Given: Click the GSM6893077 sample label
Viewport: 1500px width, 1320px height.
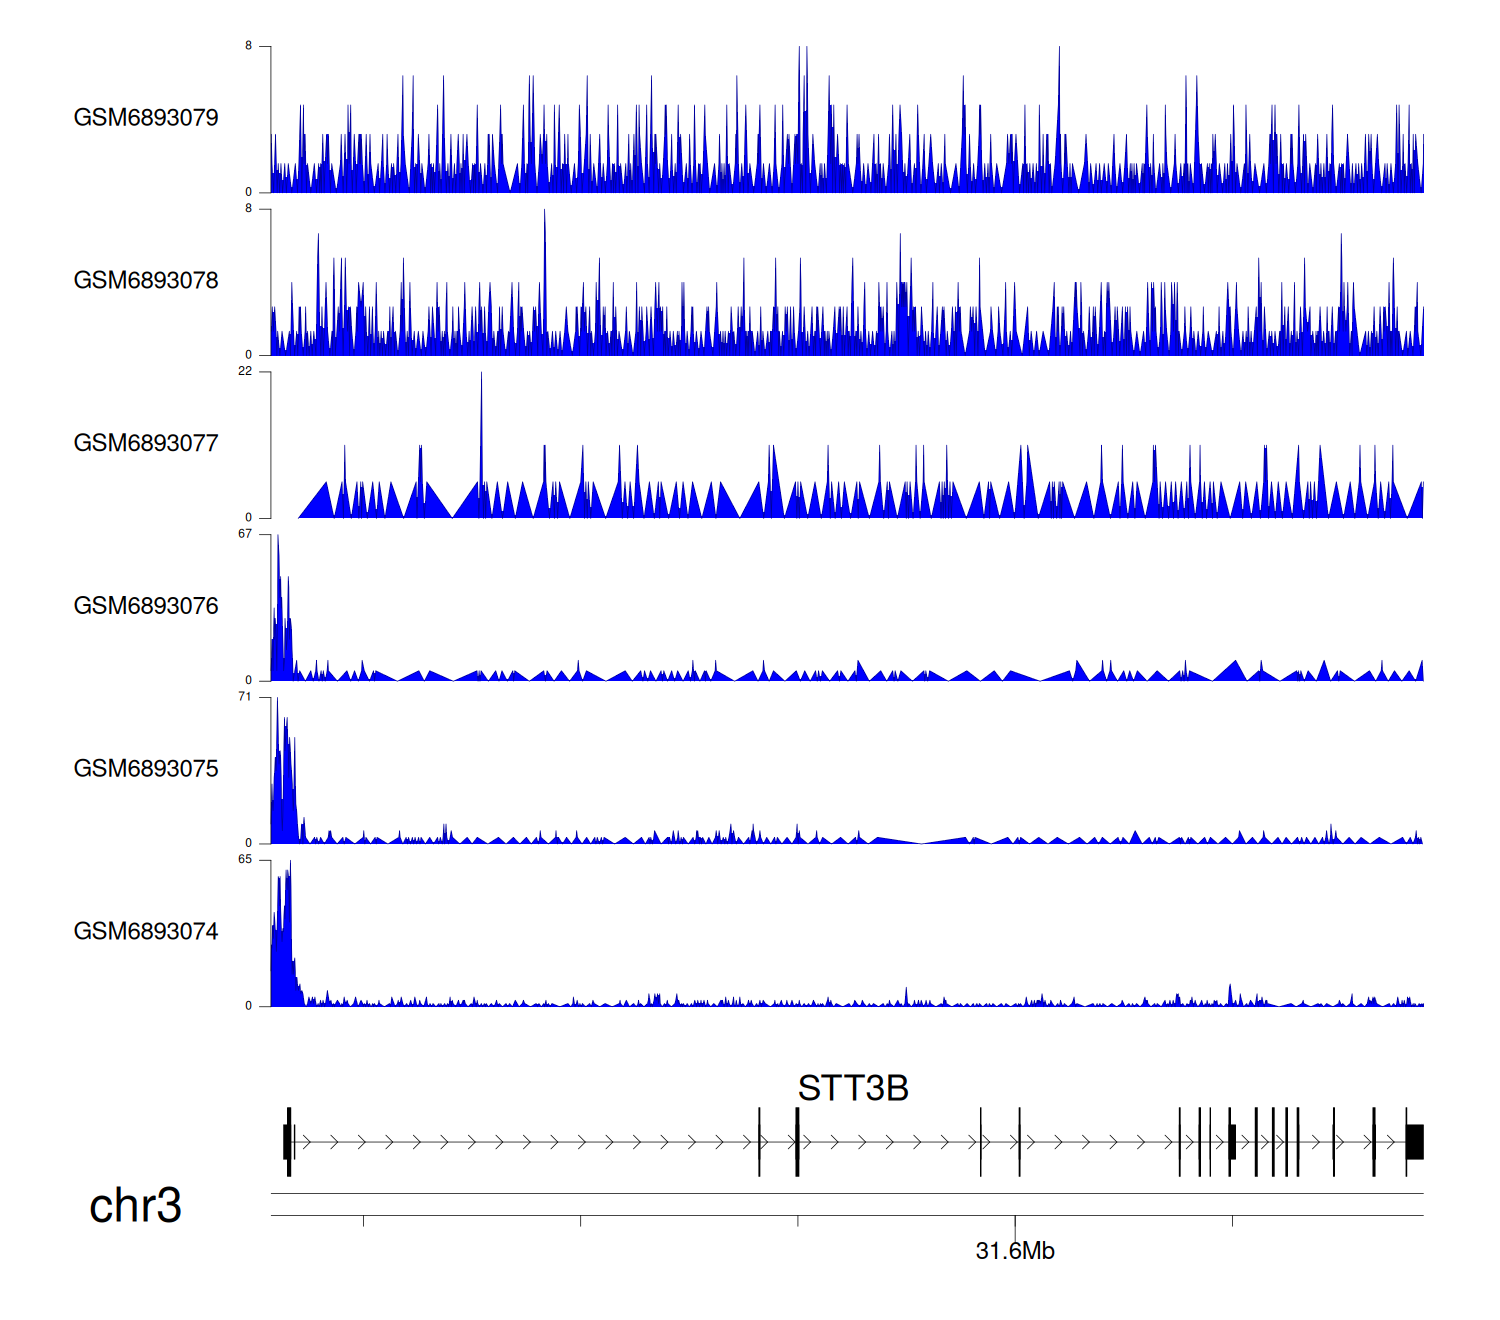Looking at the screenshot, I should (x=146, y=443).
